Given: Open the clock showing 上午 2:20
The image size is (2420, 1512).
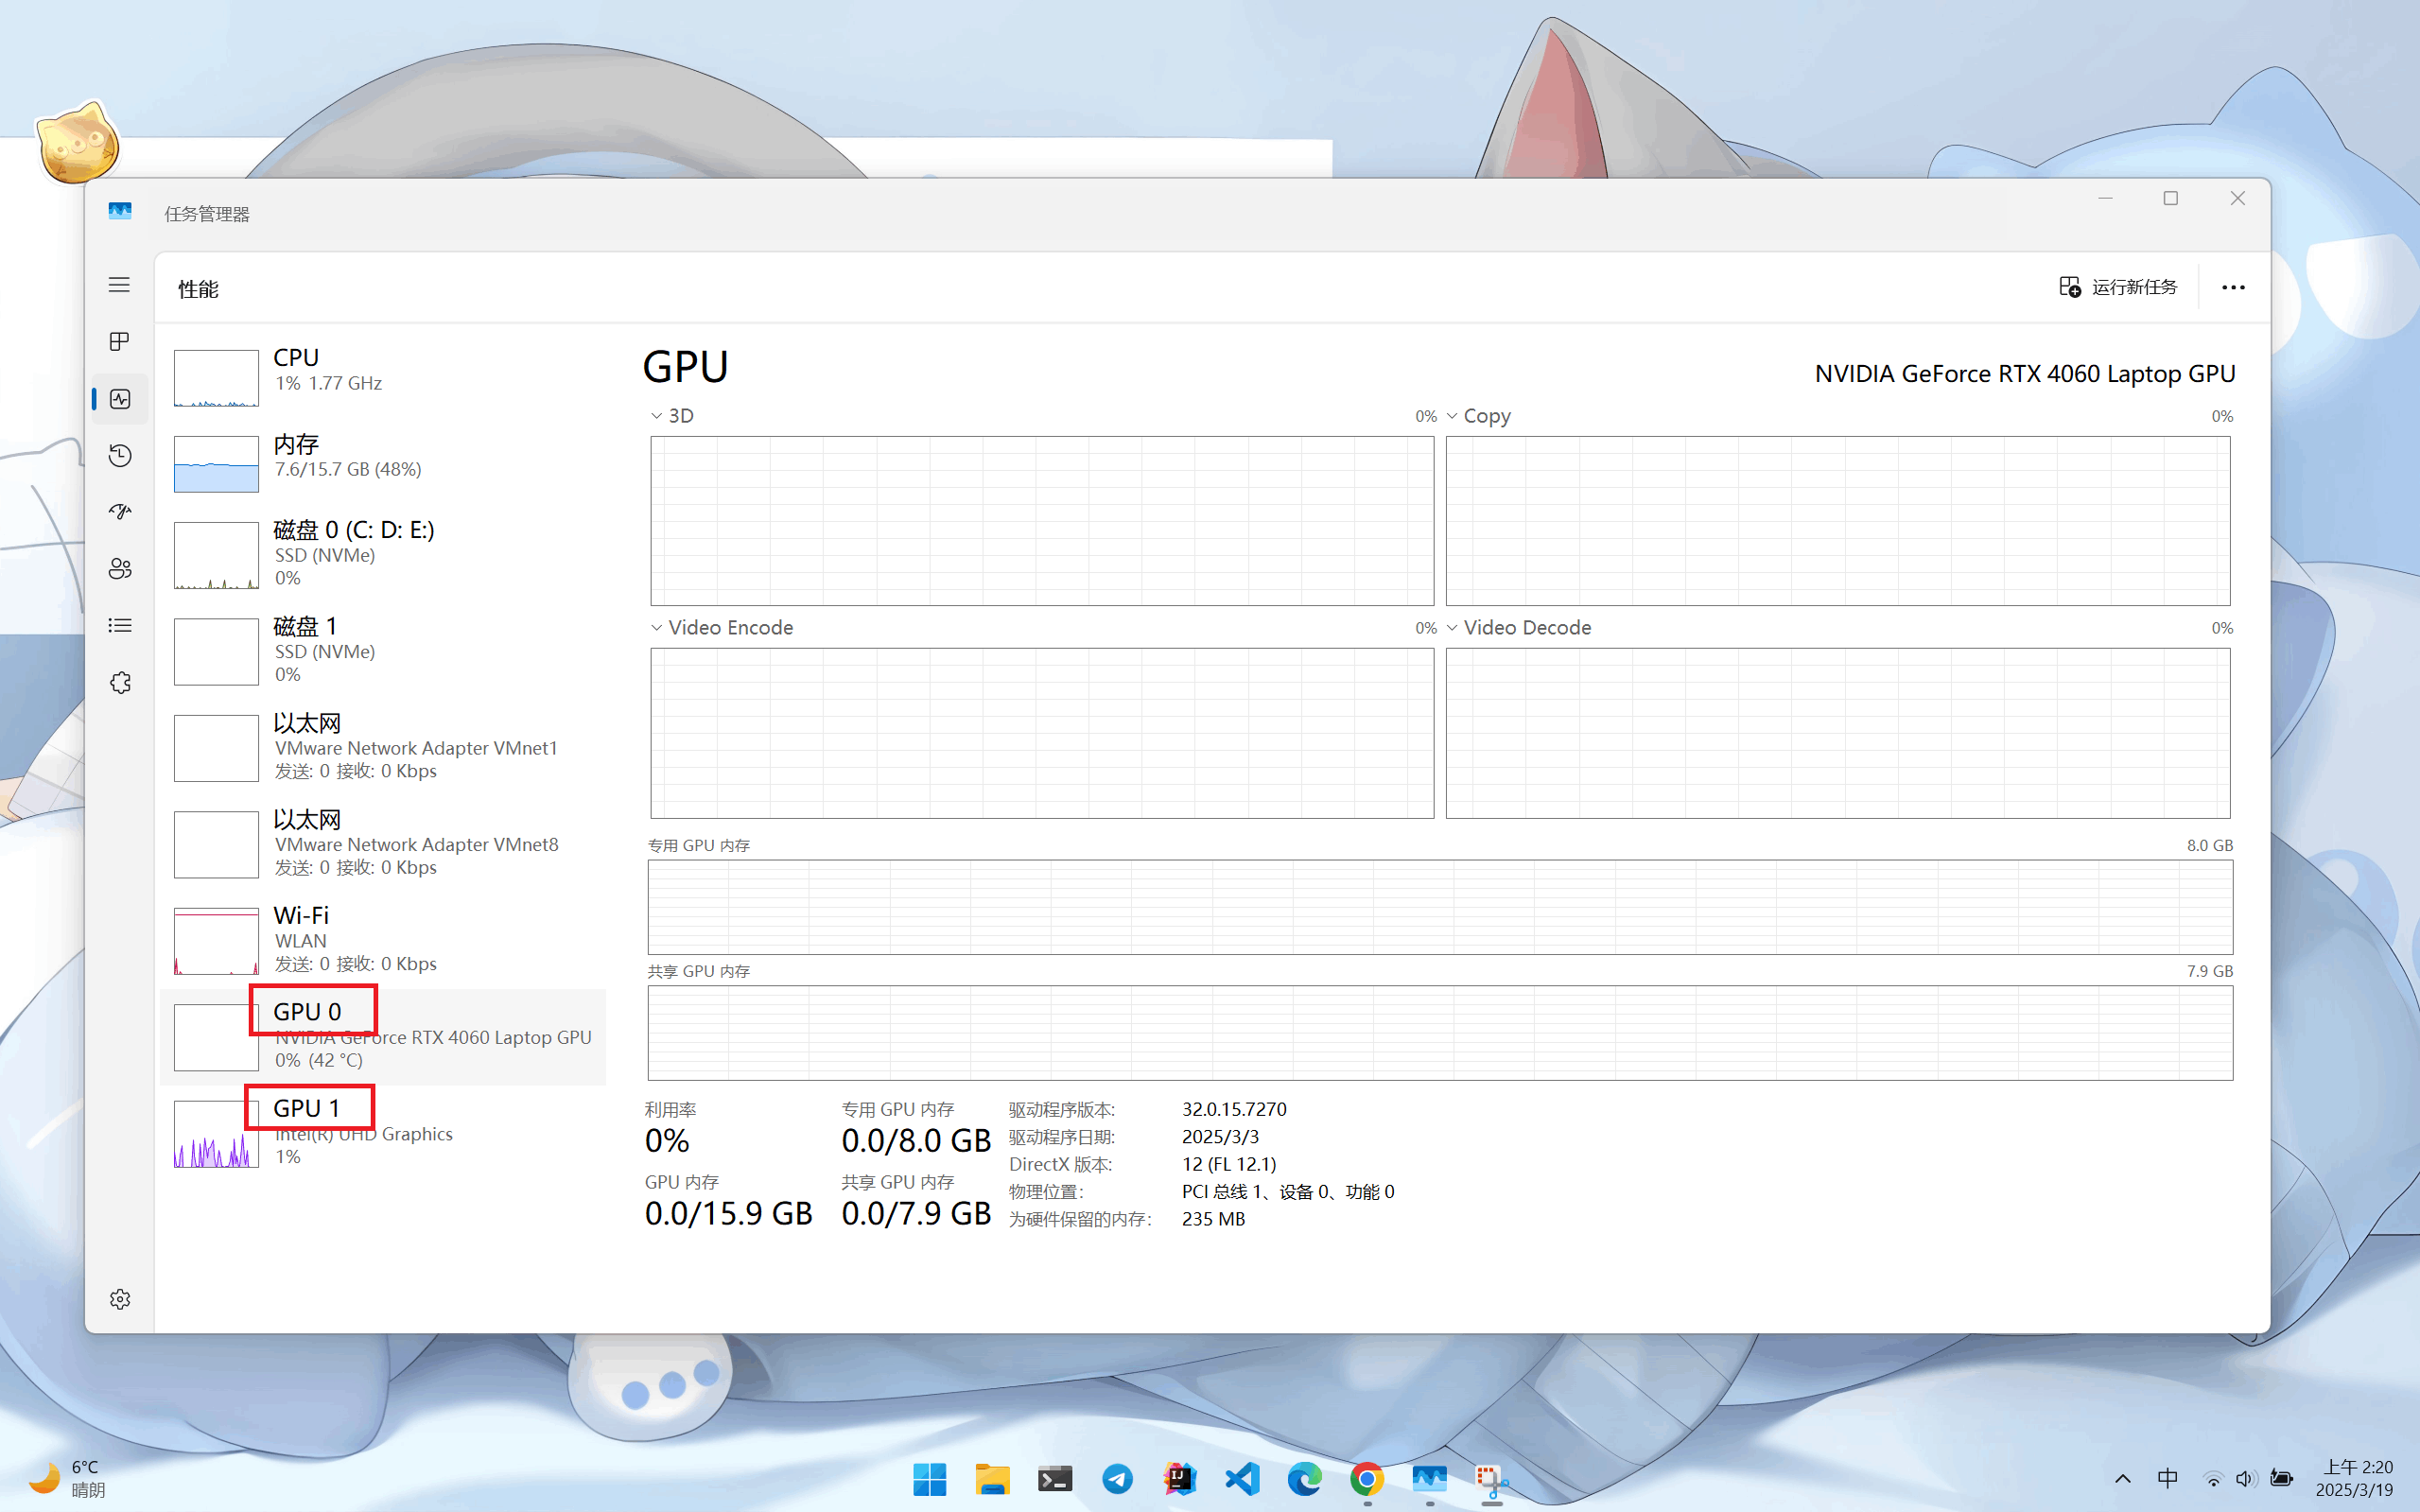Looking at the screenshot, I should point(2354,1479).
